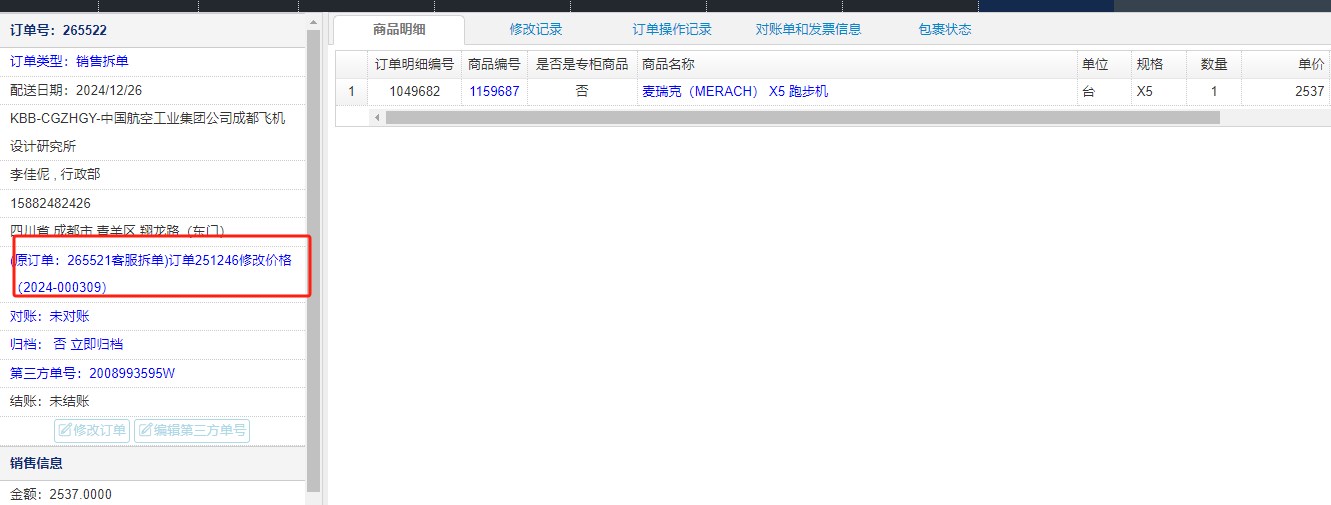Click the 是否是专柜商品 column header
1331x505 pixels.
coord(582,64)
